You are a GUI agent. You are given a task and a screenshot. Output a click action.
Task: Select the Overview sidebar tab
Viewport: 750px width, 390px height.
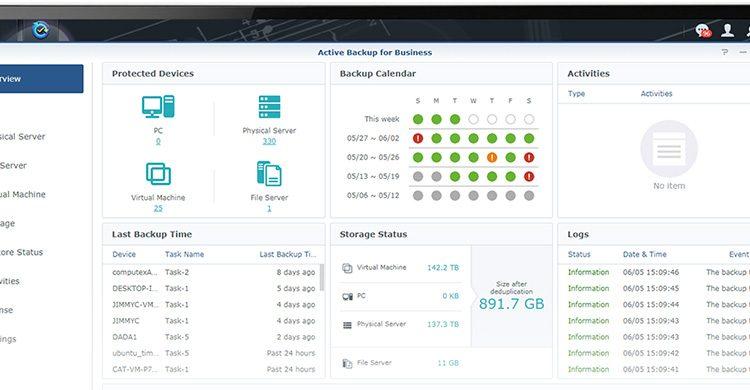click(x=42, y=78)
